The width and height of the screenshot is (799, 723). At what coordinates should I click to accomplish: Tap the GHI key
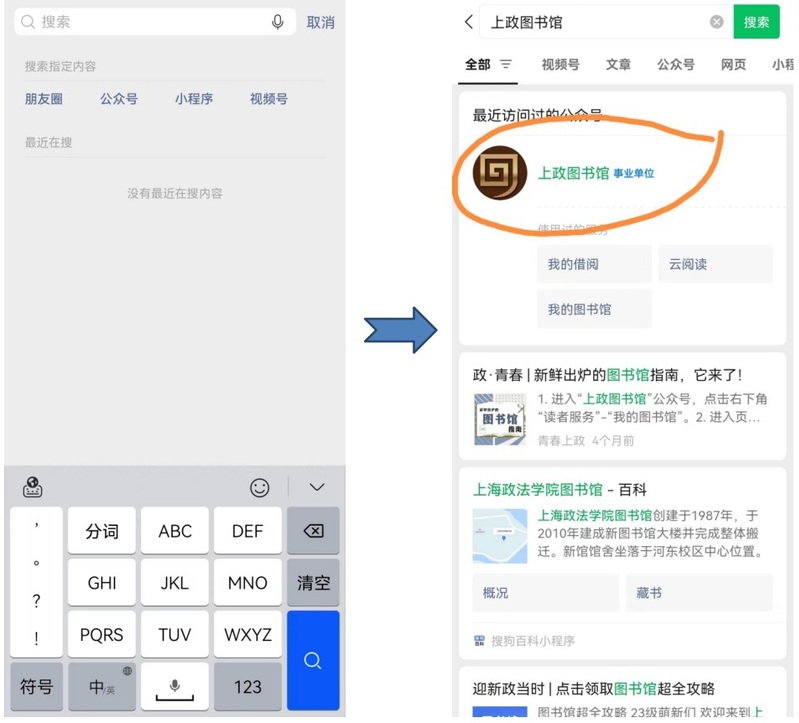102,582
